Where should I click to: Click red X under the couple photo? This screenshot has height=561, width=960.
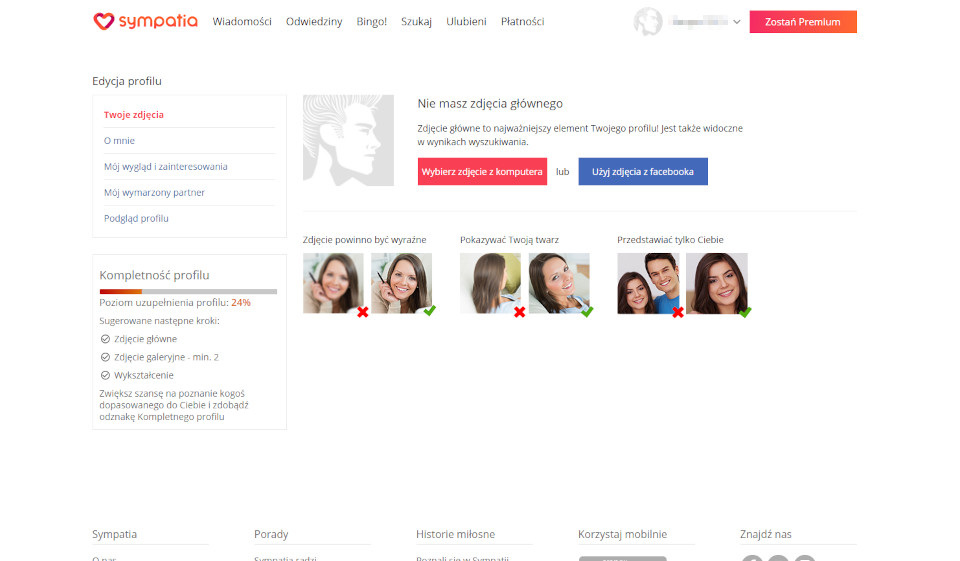coord(677,312)
